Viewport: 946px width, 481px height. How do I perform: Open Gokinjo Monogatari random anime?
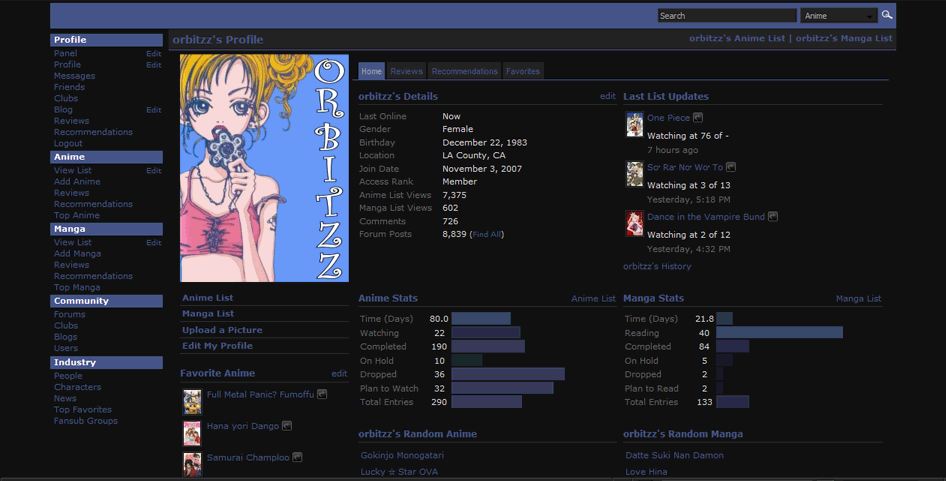tap(402, 455)
